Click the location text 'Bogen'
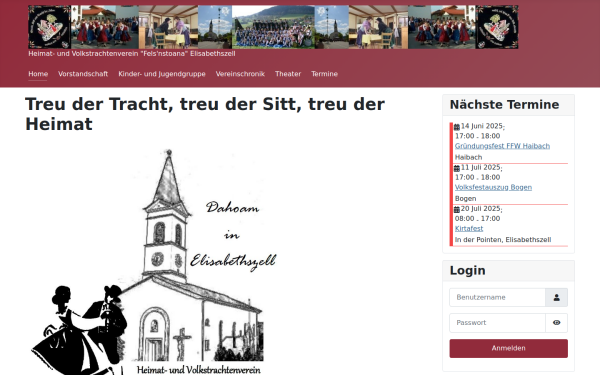 click(x=465, y=199)
